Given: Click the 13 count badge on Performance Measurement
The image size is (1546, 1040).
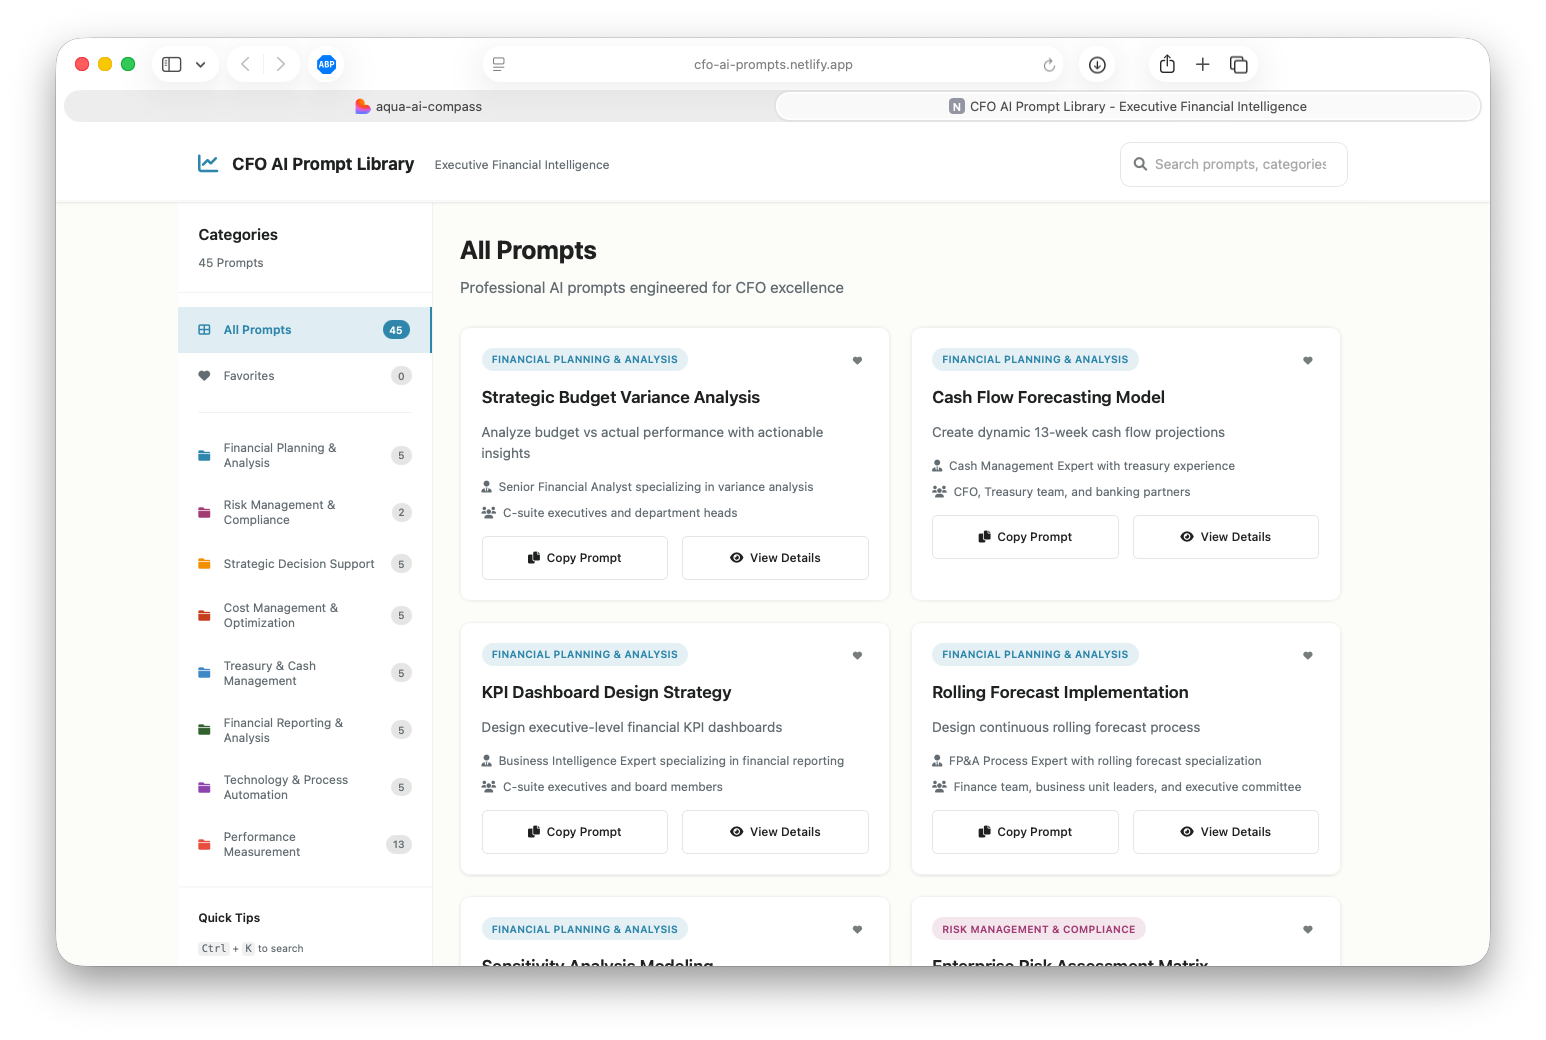Looking at the screenshot, I should 399,844.
